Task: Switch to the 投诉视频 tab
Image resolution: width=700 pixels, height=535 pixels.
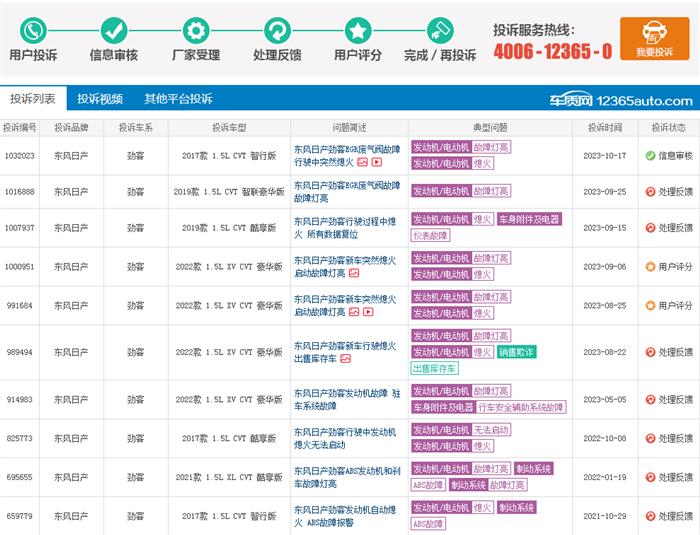Action: [100, 98]
